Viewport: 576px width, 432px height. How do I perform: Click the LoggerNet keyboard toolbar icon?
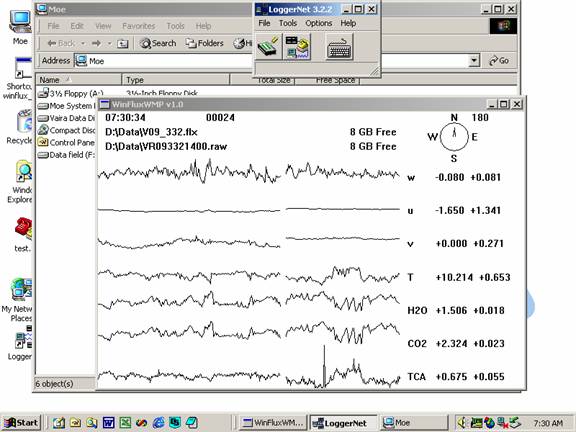tap(339, 47)
